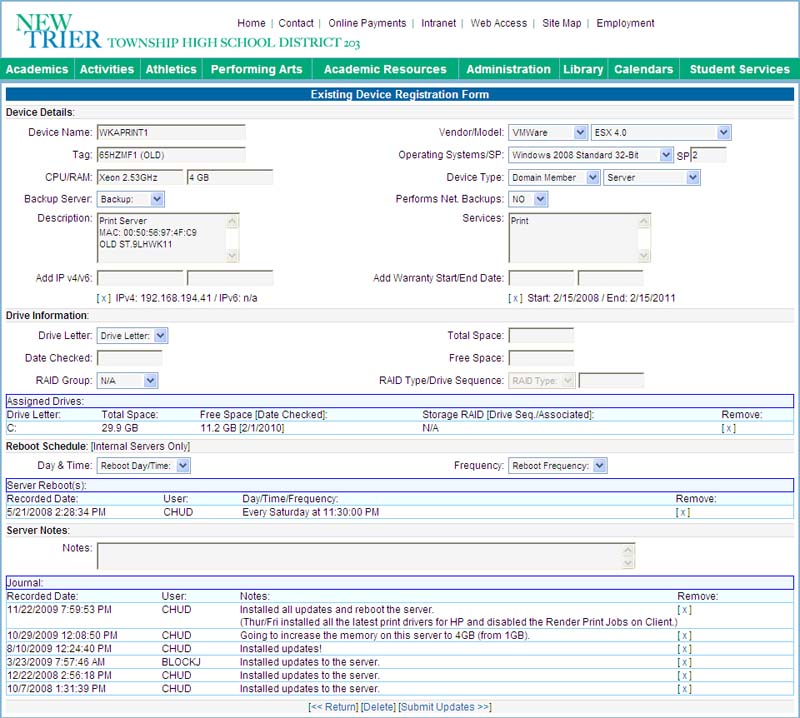Open the Vendor VMWare dropdown
Image resolution: width=800 pixels, height=718 pixels.
[x=548, y=132]
